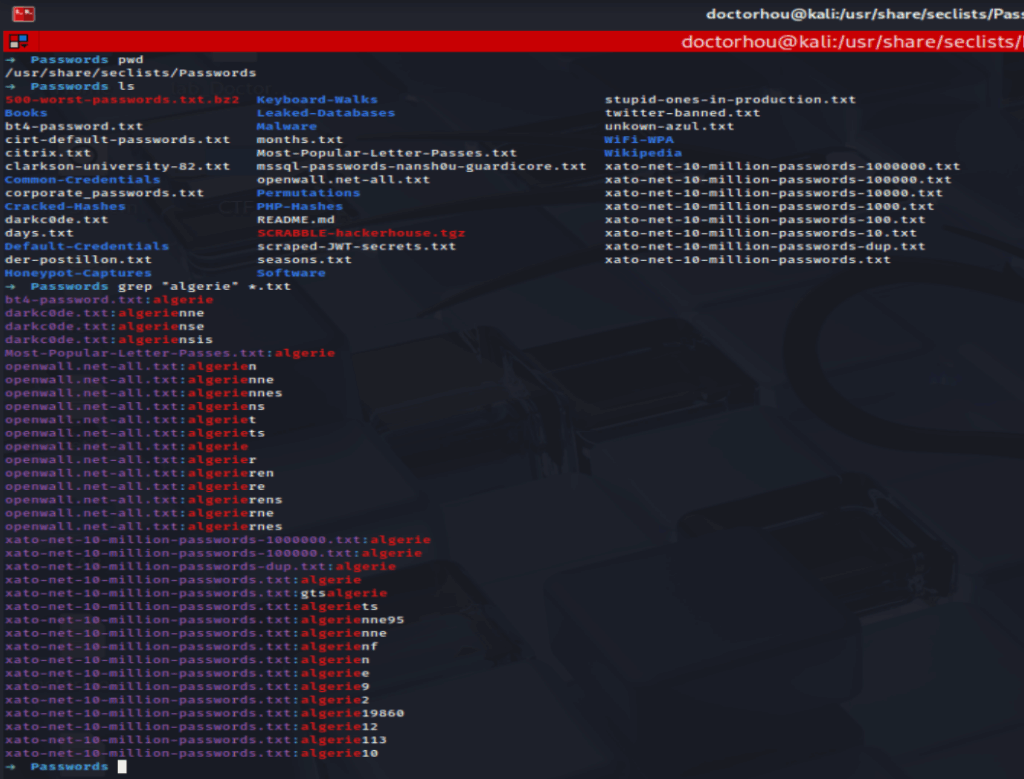
Task: Click cirt-default-passwords.txt file name
Action: [x=118, y=140]
